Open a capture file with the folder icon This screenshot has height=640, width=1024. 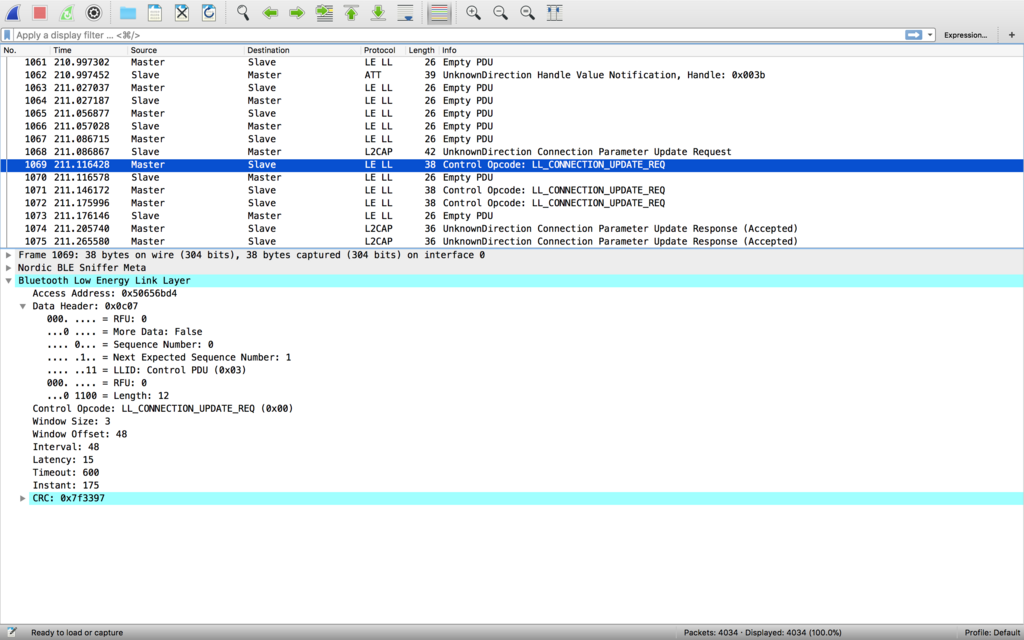(128, 12)
